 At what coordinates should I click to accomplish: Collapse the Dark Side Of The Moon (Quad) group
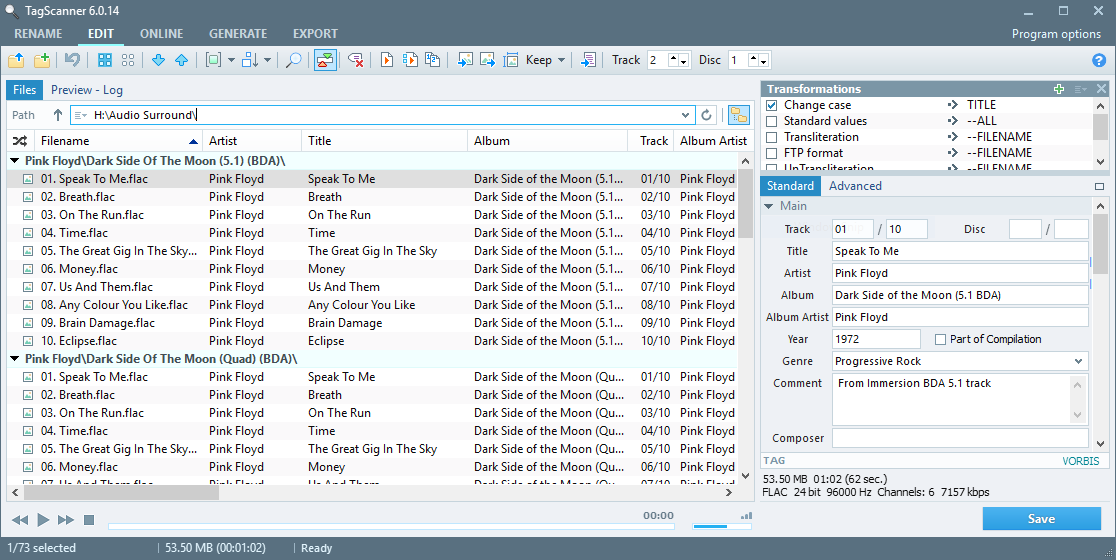click(15, 359)
